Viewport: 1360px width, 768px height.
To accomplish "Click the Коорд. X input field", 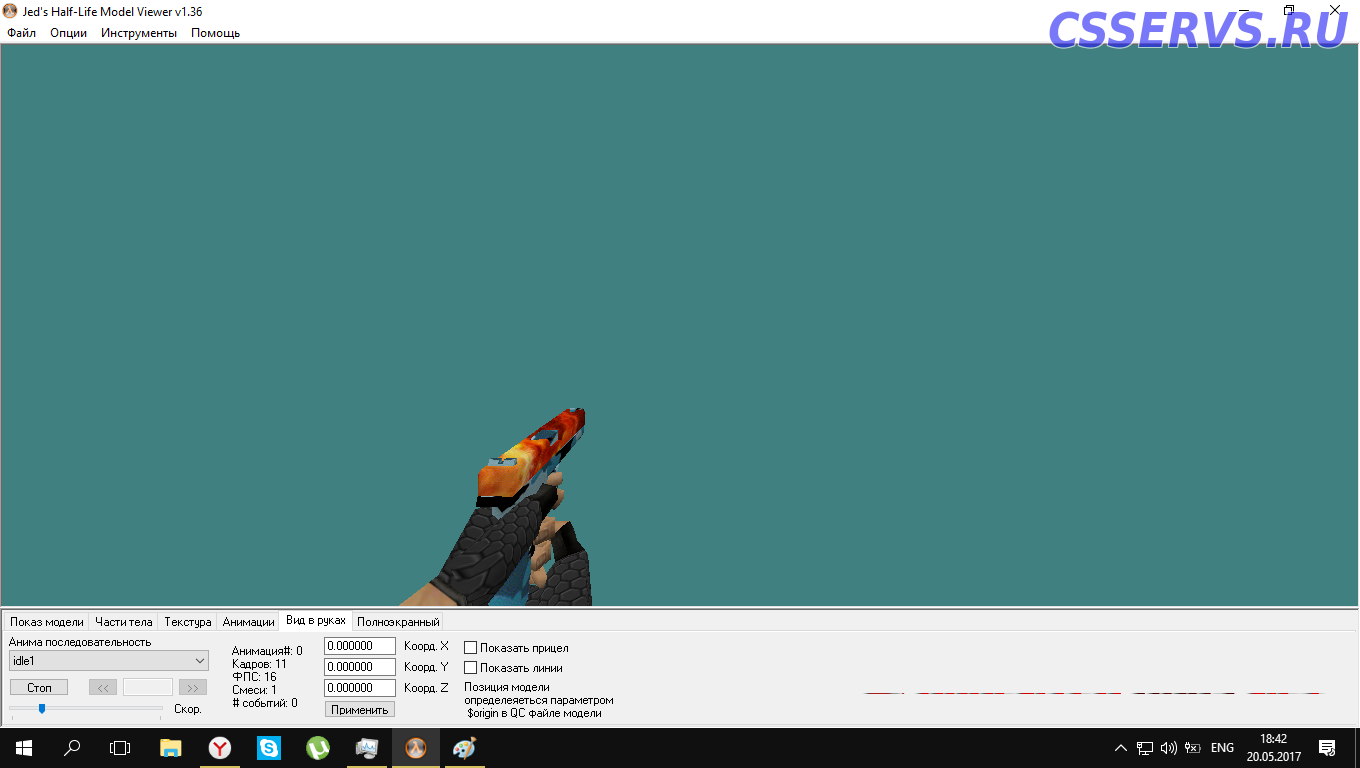I will [360, 646].
